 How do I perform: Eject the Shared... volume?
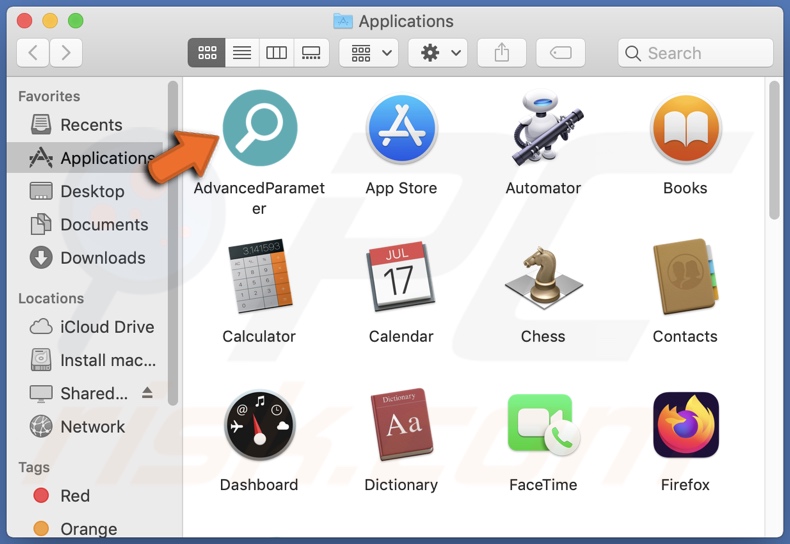(147, 392)
